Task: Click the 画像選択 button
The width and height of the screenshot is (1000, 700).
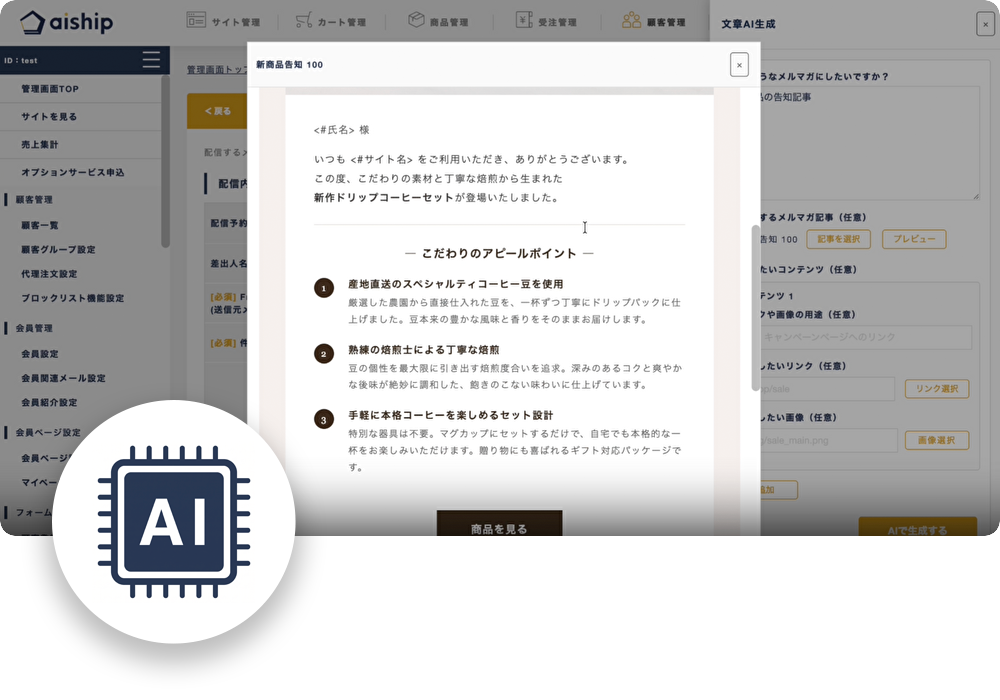Action: coord(937,441)
